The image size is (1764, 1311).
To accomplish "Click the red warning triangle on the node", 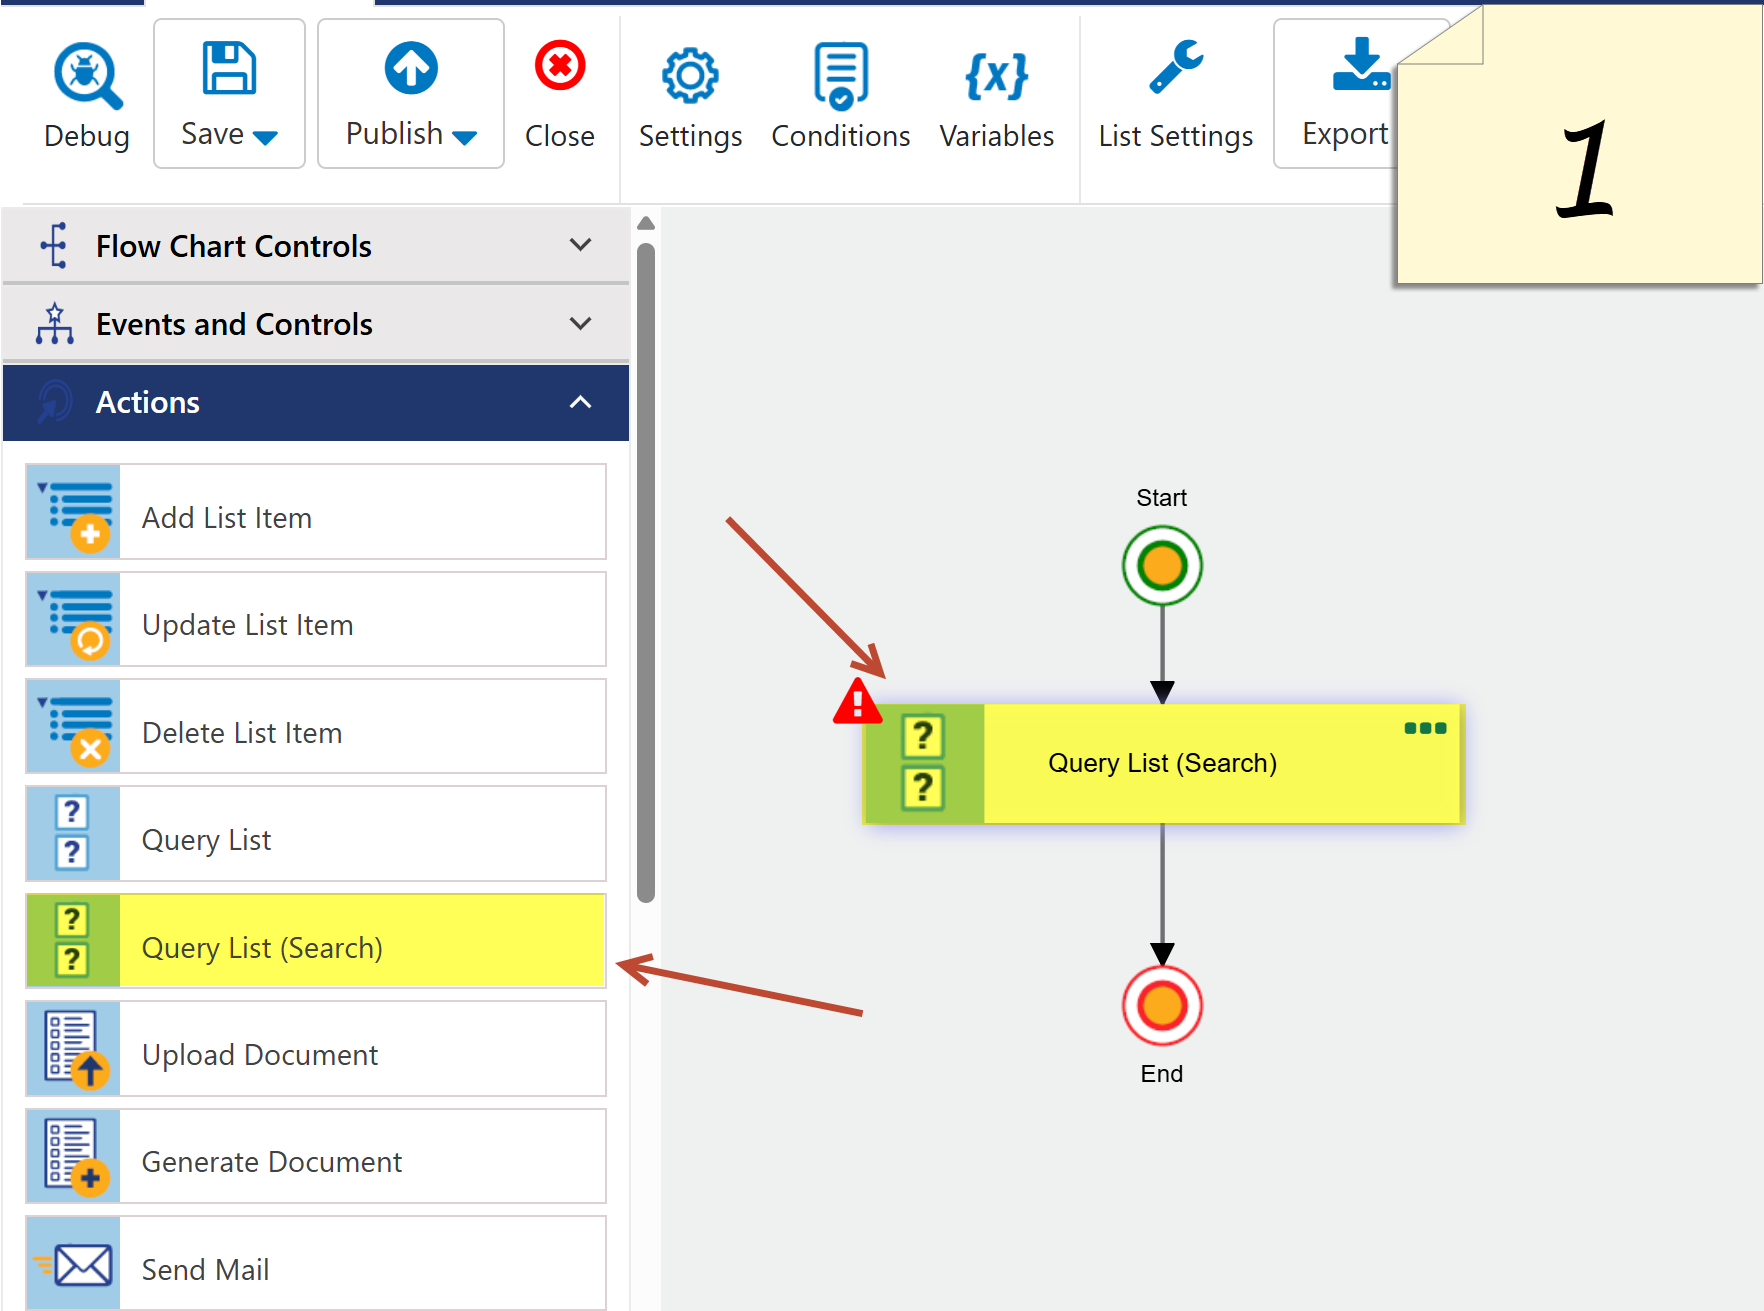I will click(857, 702).
